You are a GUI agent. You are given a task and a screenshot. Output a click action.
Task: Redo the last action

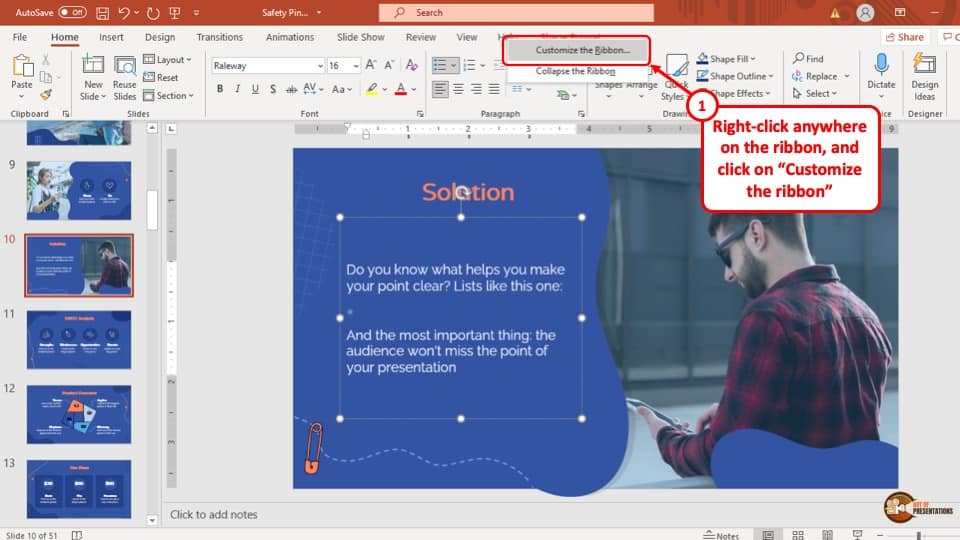pyautogui.click(x=153, y=12)
